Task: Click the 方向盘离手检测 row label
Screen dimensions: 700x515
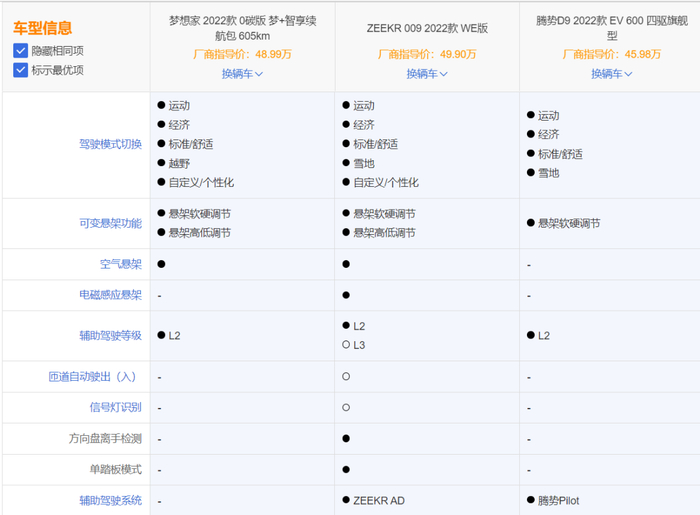Action: 105,439
